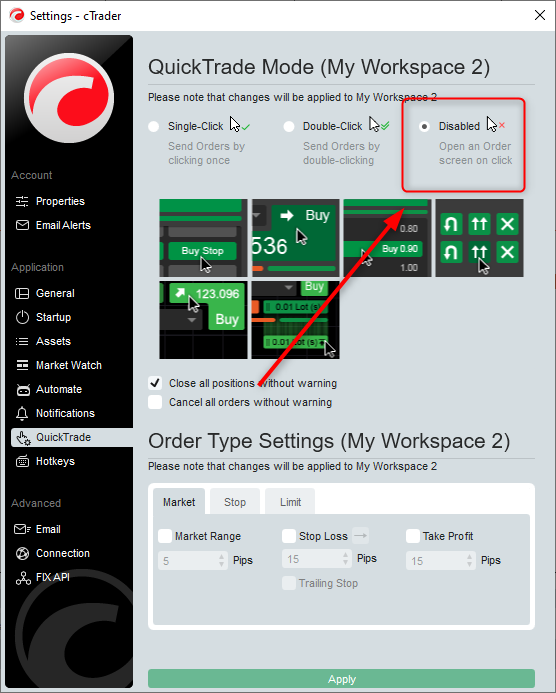The height and width of the screenshot is (693, 556).
Task: Close the Settings window
Action: (540, 15)
